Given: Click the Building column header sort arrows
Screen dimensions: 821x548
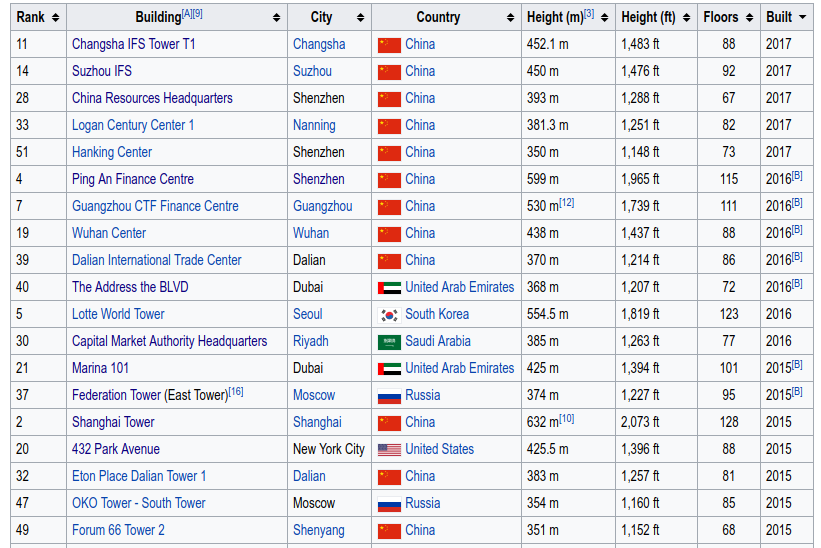Looking at the screenshot, I should pyautogui.click(x=276, y=17).
